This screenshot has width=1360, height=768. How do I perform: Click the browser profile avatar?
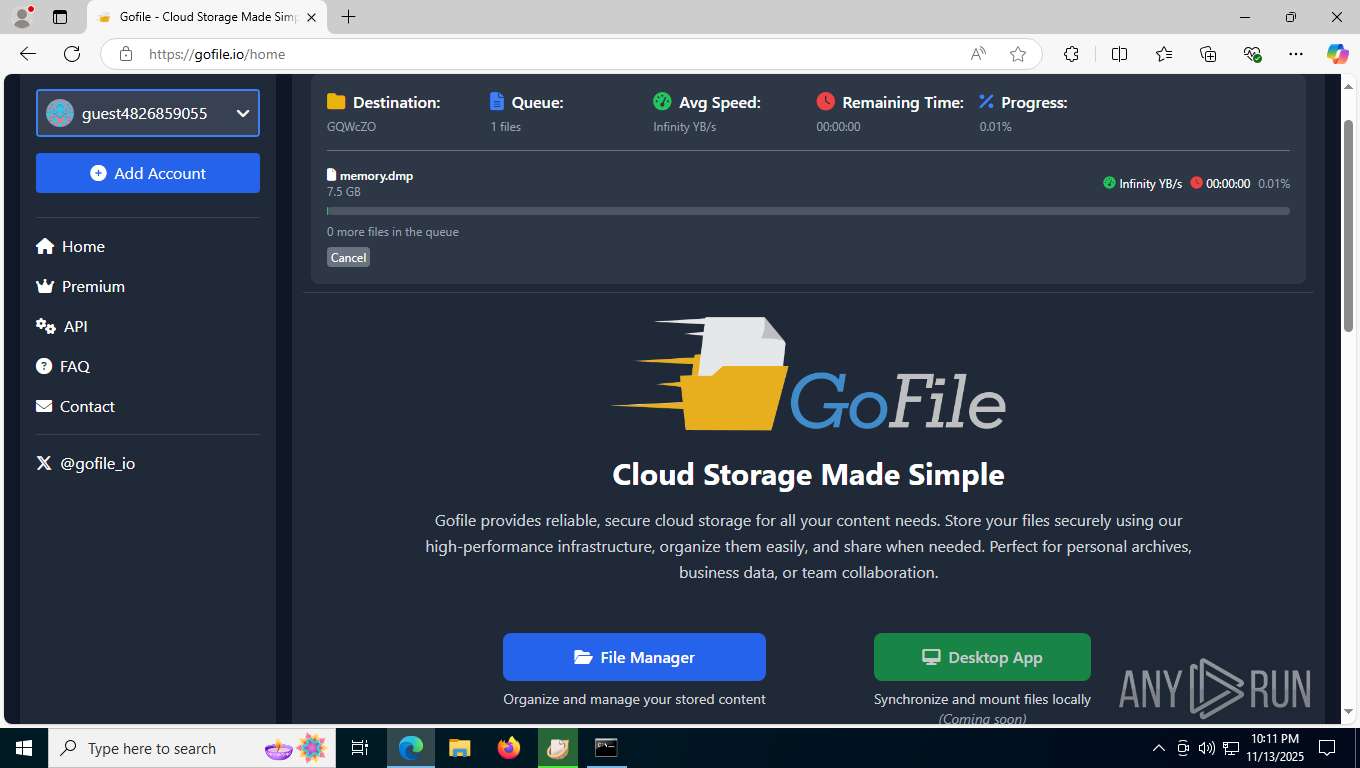22,17
